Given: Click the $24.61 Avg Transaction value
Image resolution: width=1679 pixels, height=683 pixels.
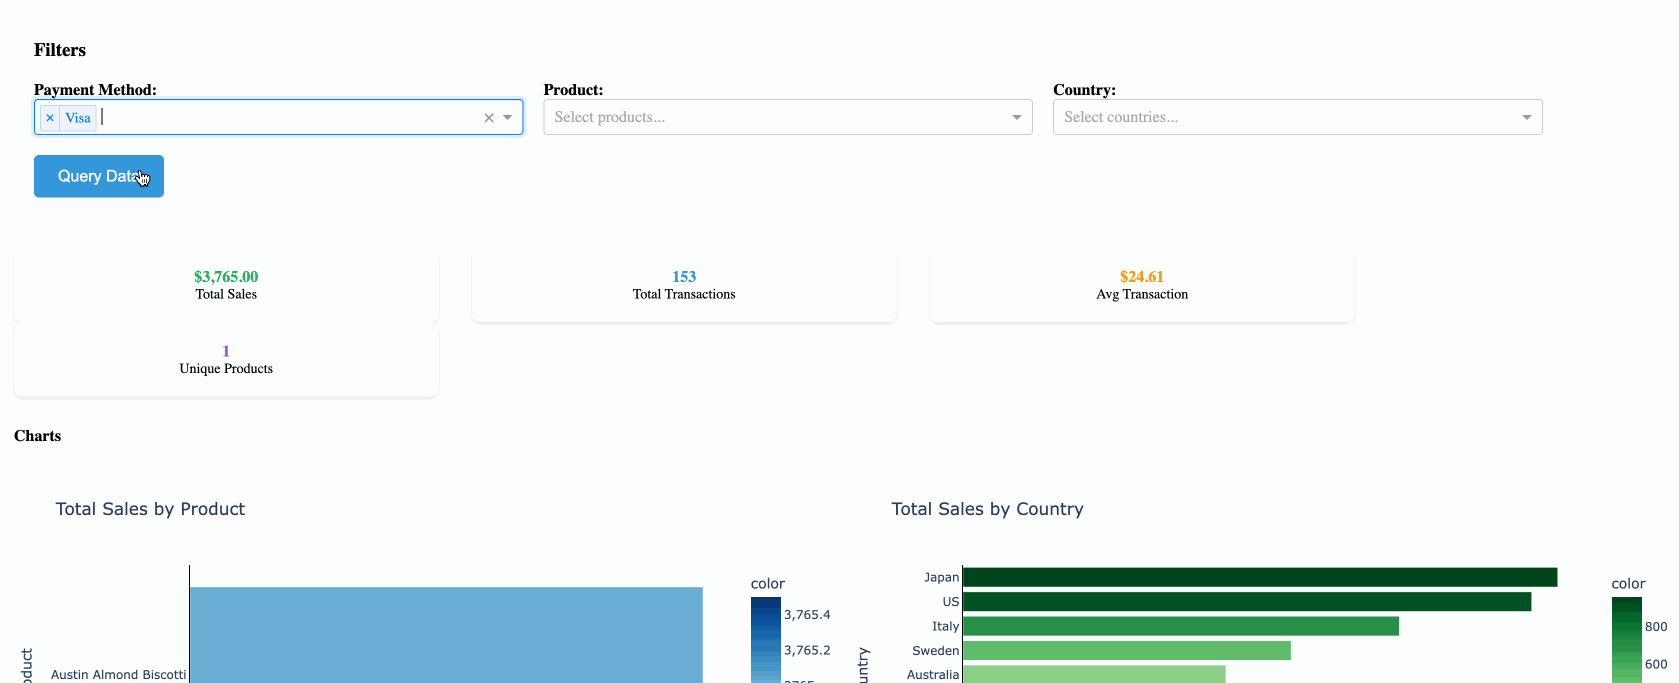Looking at the screenshot, I should pos(1142,277).
